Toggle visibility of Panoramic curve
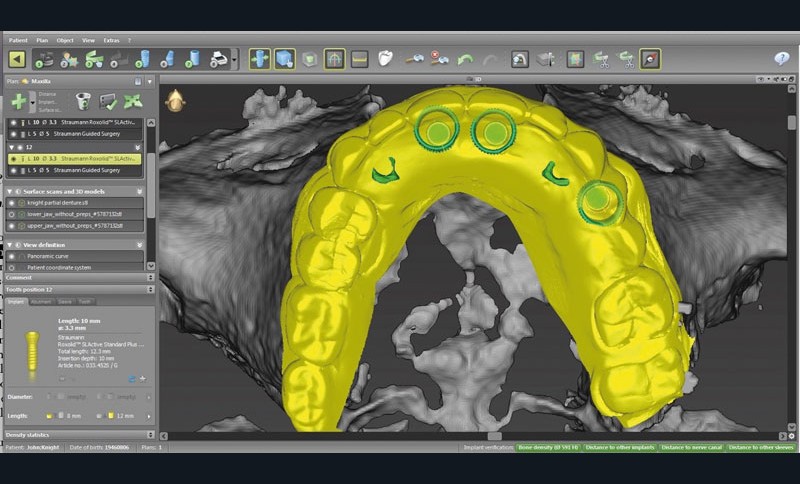Image resolution: width=800 pixels, height=484 pixels. pos(12,256)
